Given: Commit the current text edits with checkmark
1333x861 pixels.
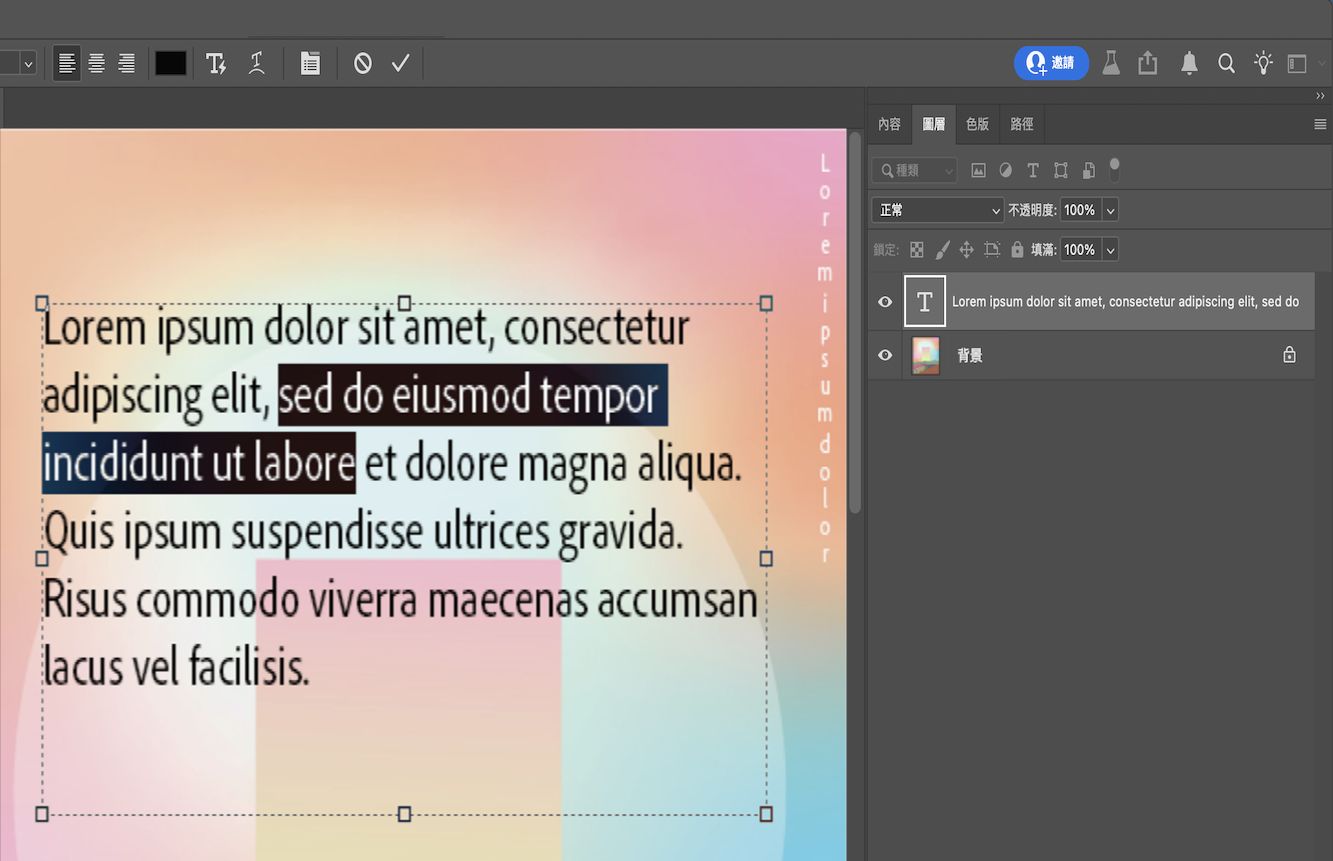Looking at the screenshot, I should [x=401, y=64].
